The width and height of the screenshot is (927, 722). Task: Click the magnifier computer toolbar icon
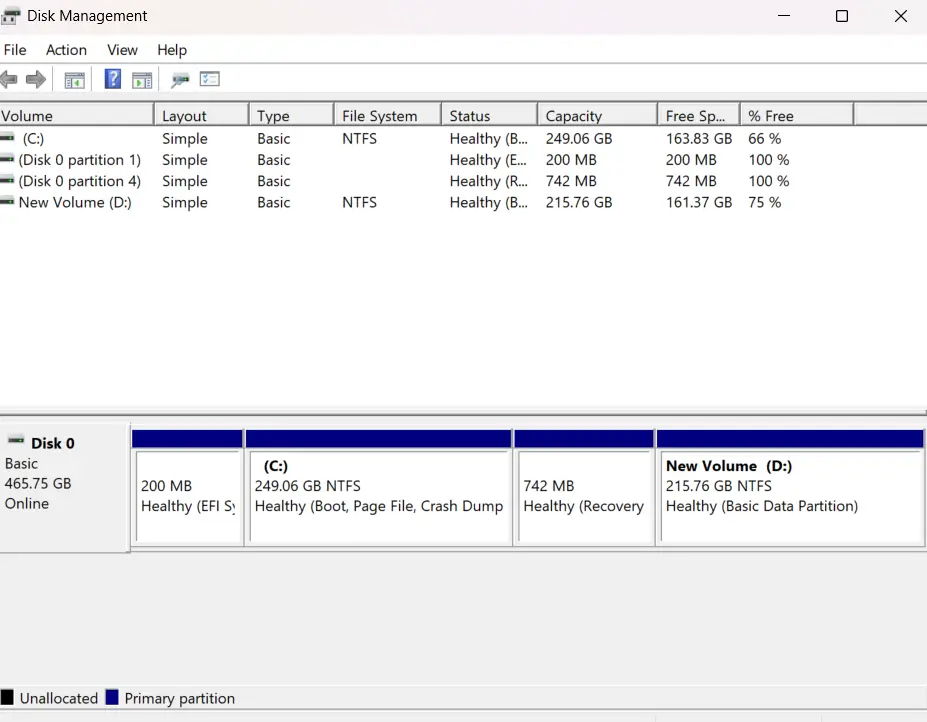(x=180, y=79)
